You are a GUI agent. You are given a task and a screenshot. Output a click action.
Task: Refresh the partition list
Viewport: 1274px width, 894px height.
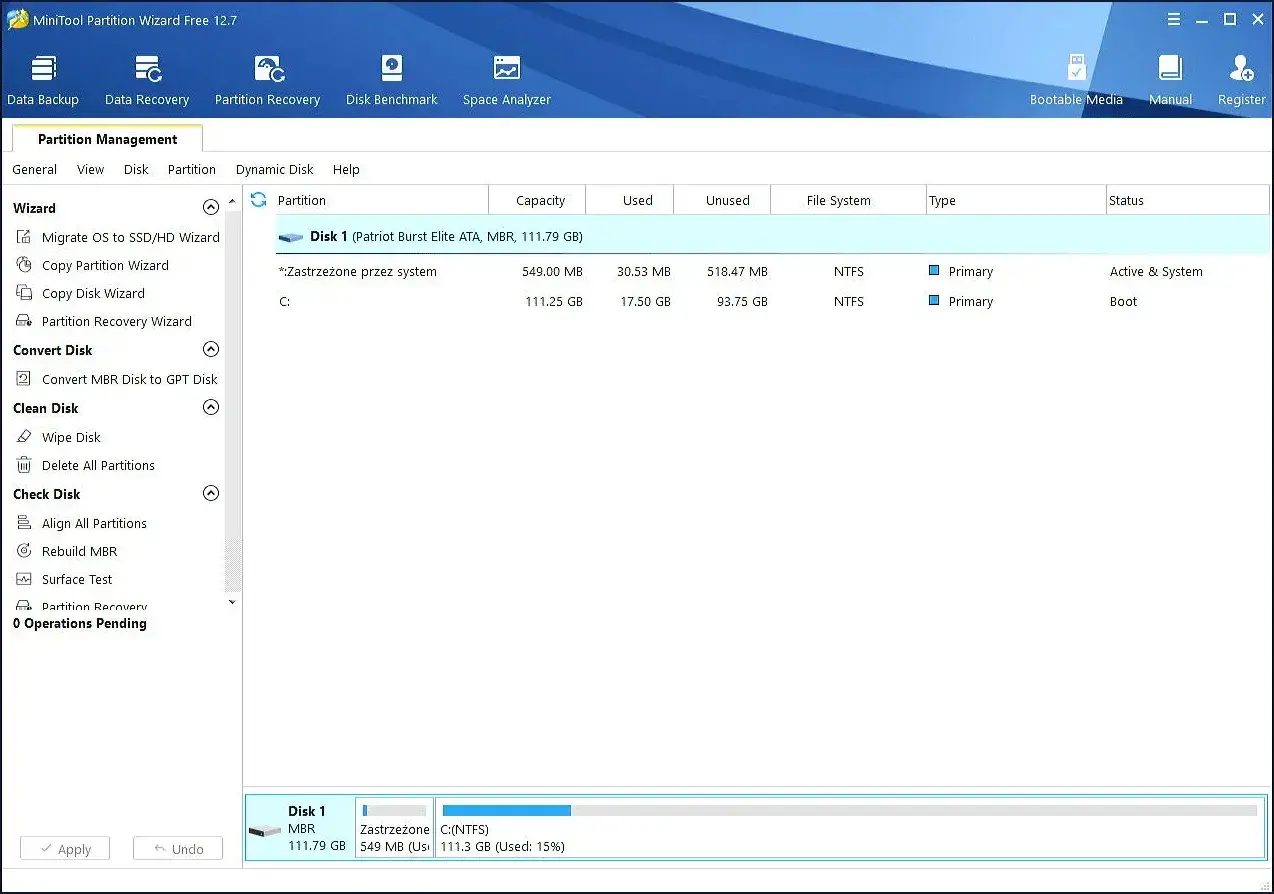click(259, 200)
